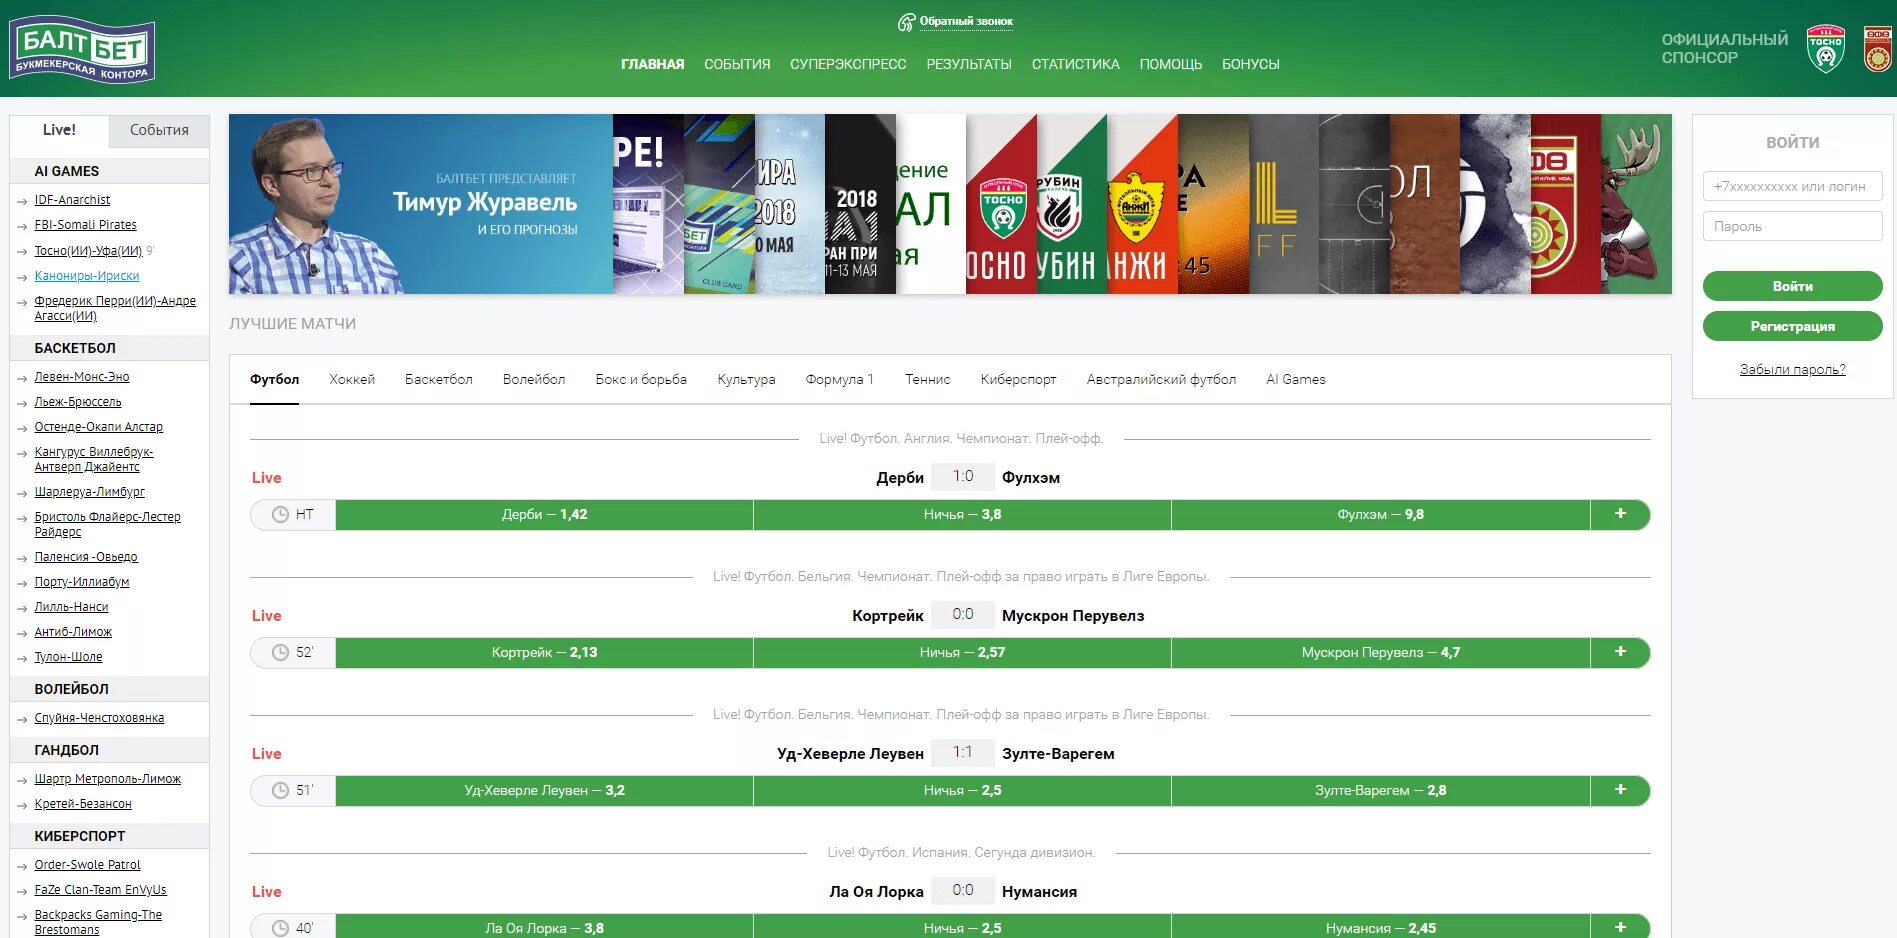The width and height of the screenshot is (1897, 938).
Task: Select the Футбол sport tab
Action: click(274, 379)
